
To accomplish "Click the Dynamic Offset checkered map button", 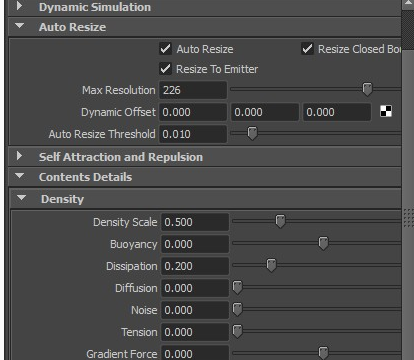I will tap(386, 111).
